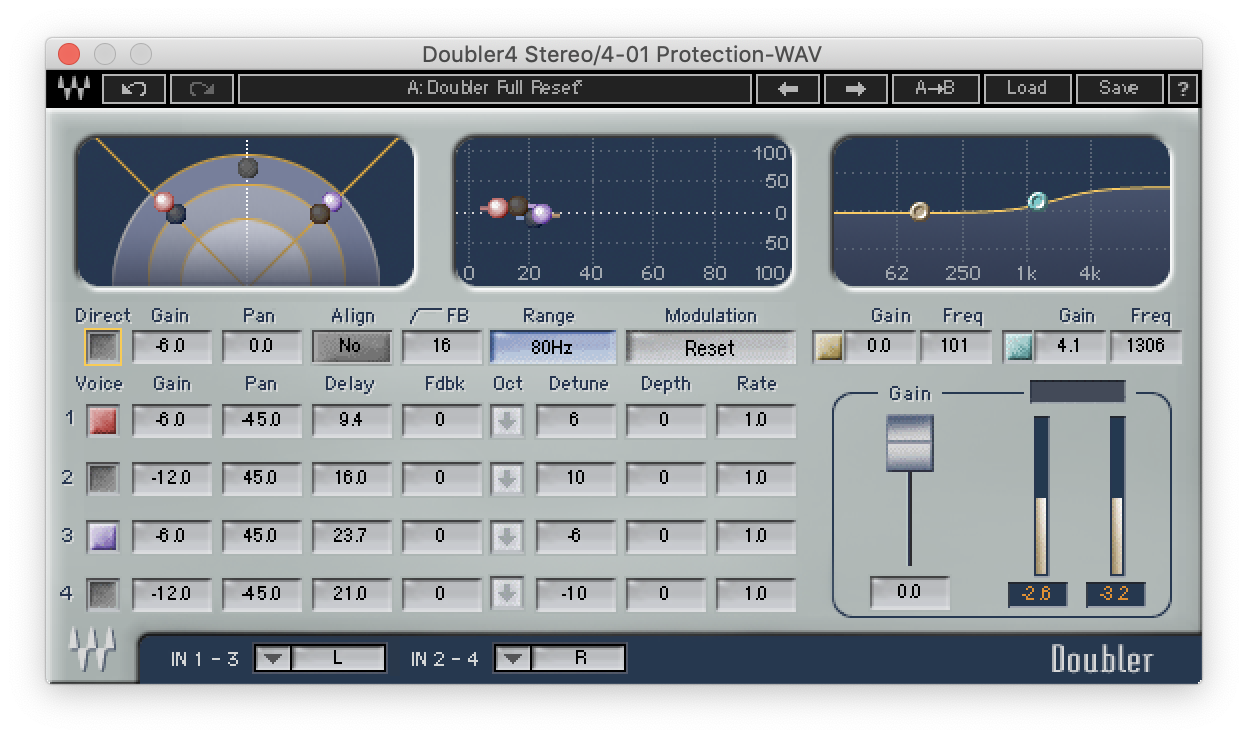Go to the next preset arrow
Screen dimensions: 1248x738
coord(855,89)
